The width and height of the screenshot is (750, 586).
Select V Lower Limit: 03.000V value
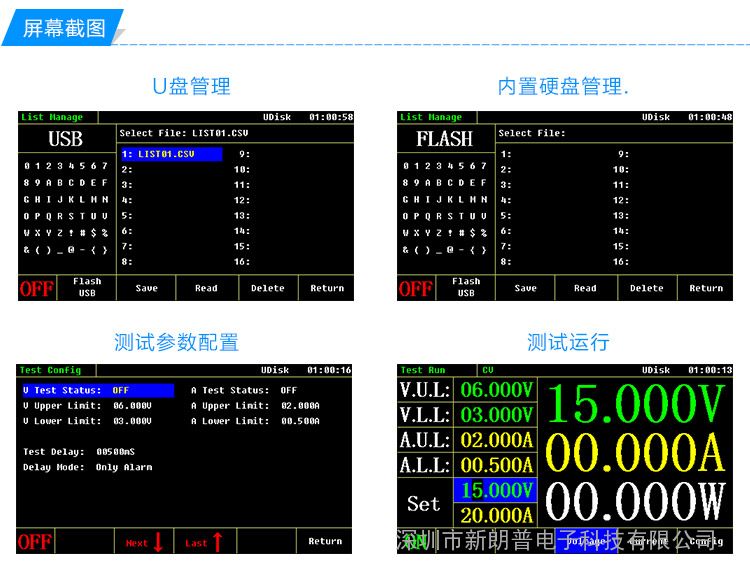point(132,421)
